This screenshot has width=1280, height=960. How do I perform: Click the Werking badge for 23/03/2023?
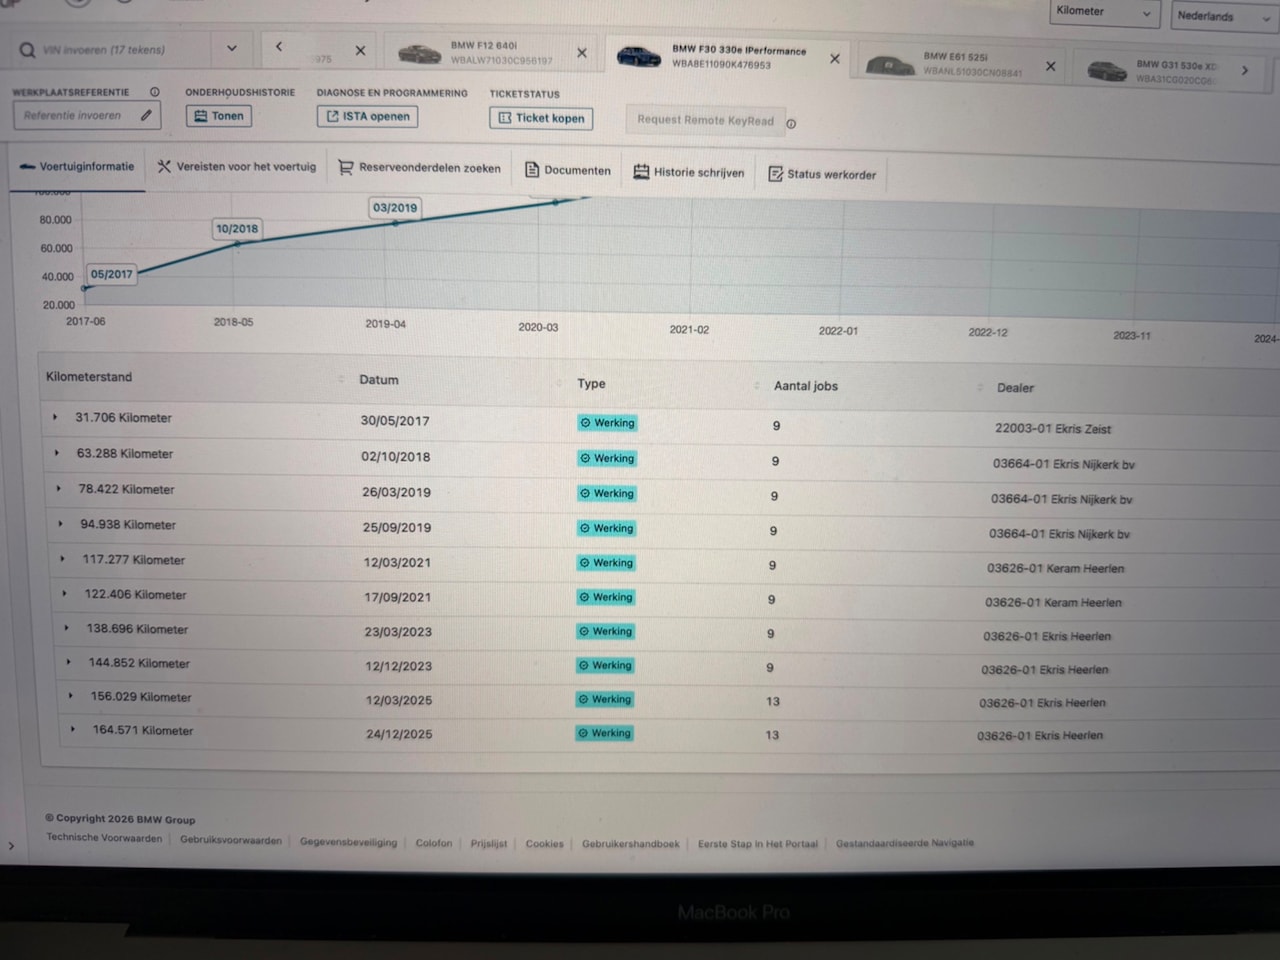(x=605, y=631)
